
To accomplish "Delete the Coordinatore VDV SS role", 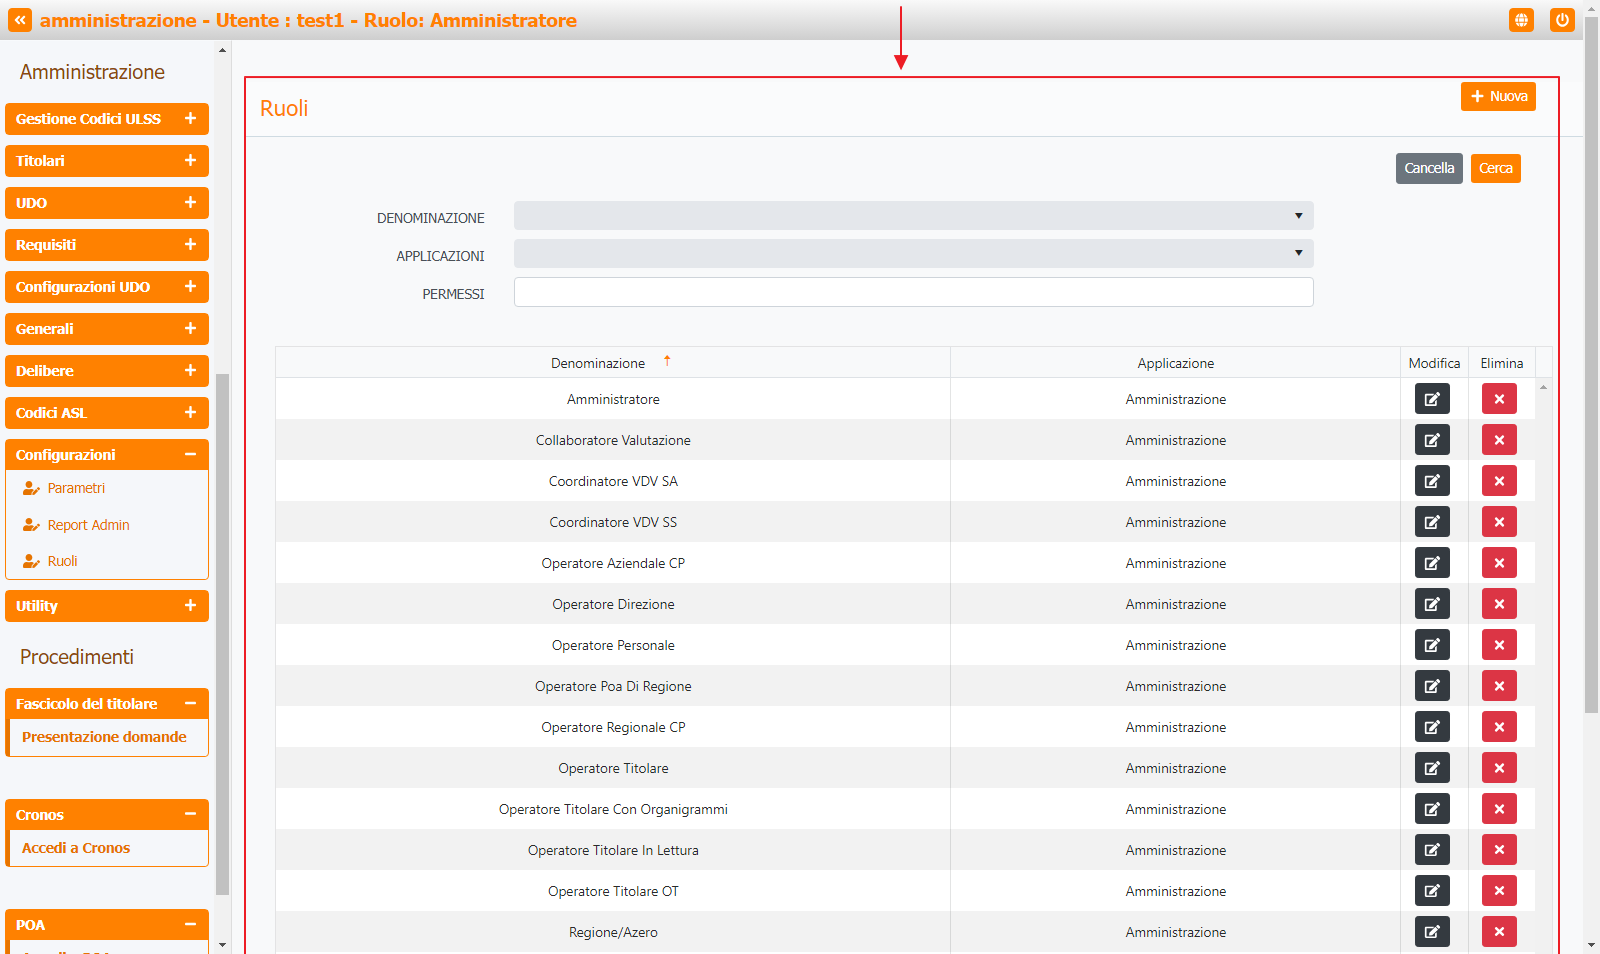I will point(1499,522).
